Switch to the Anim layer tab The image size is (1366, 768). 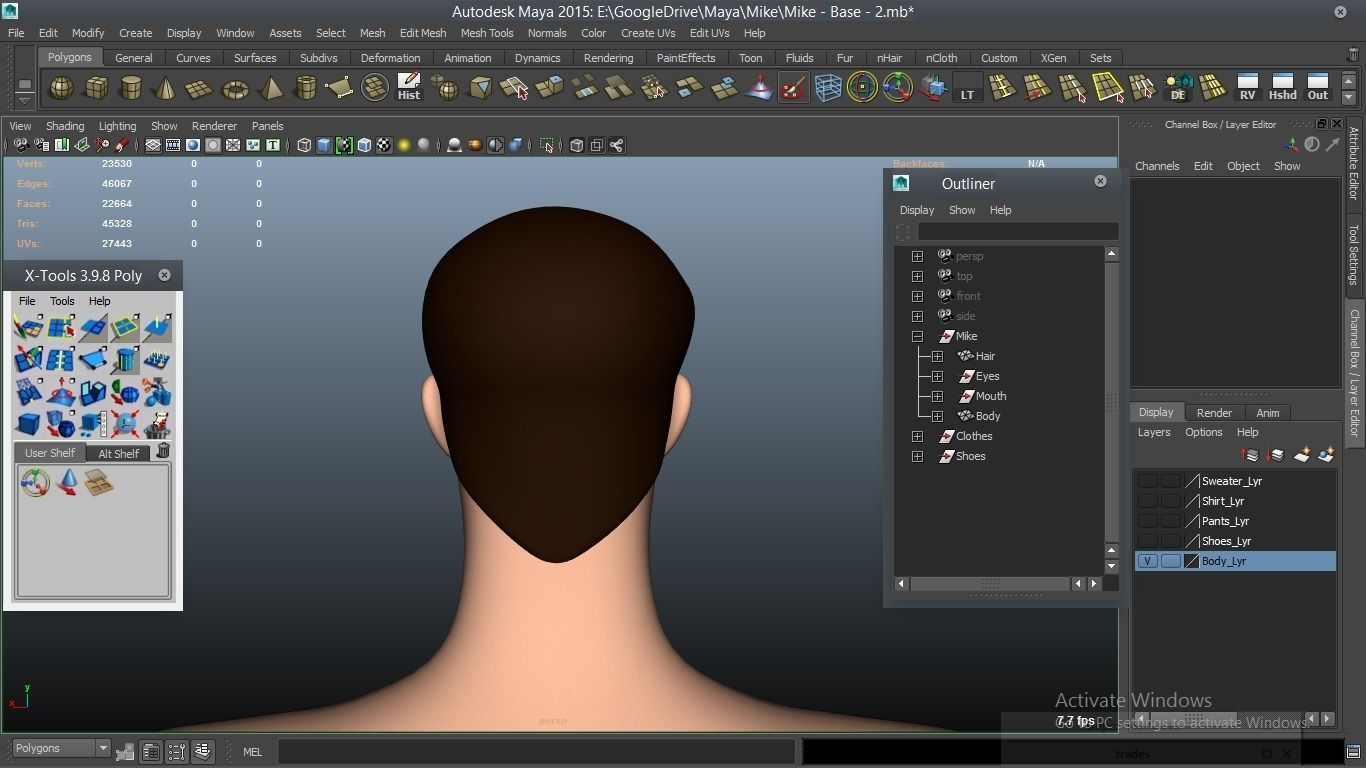1267,413
